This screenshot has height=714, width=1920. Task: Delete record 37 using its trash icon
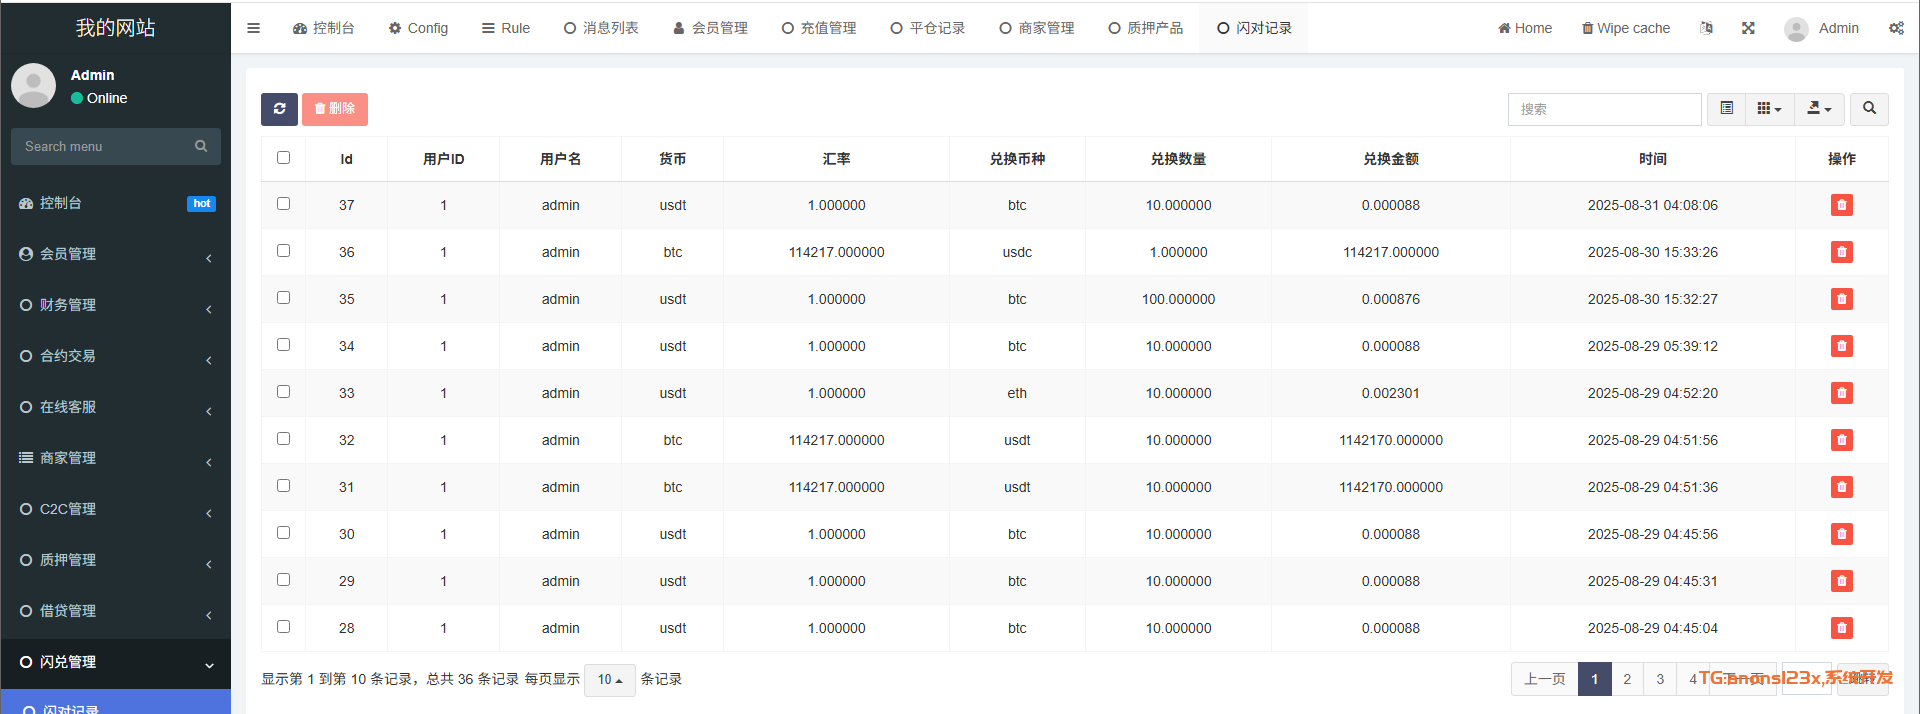(x=1841, y=205)
